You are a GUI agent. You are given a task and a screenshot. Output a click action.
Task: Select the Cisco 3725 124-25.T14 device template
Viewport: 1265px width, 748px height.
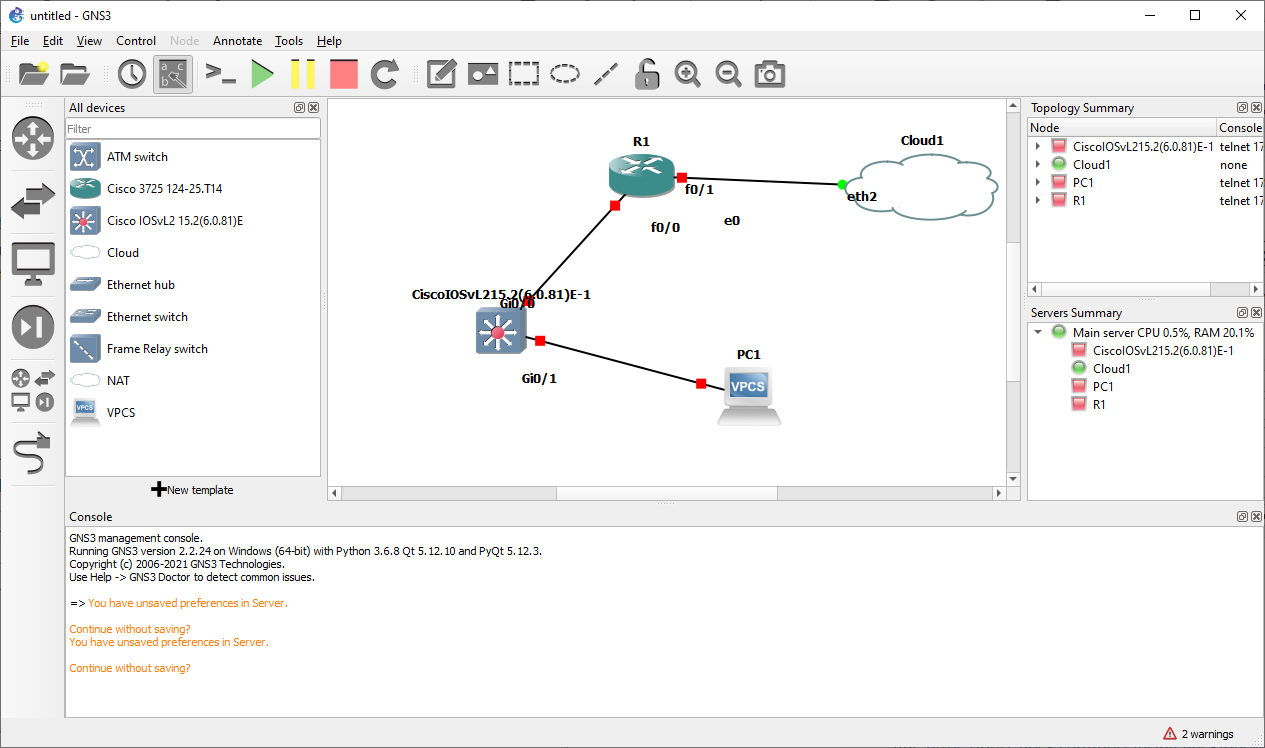click(x=193, y=189)
